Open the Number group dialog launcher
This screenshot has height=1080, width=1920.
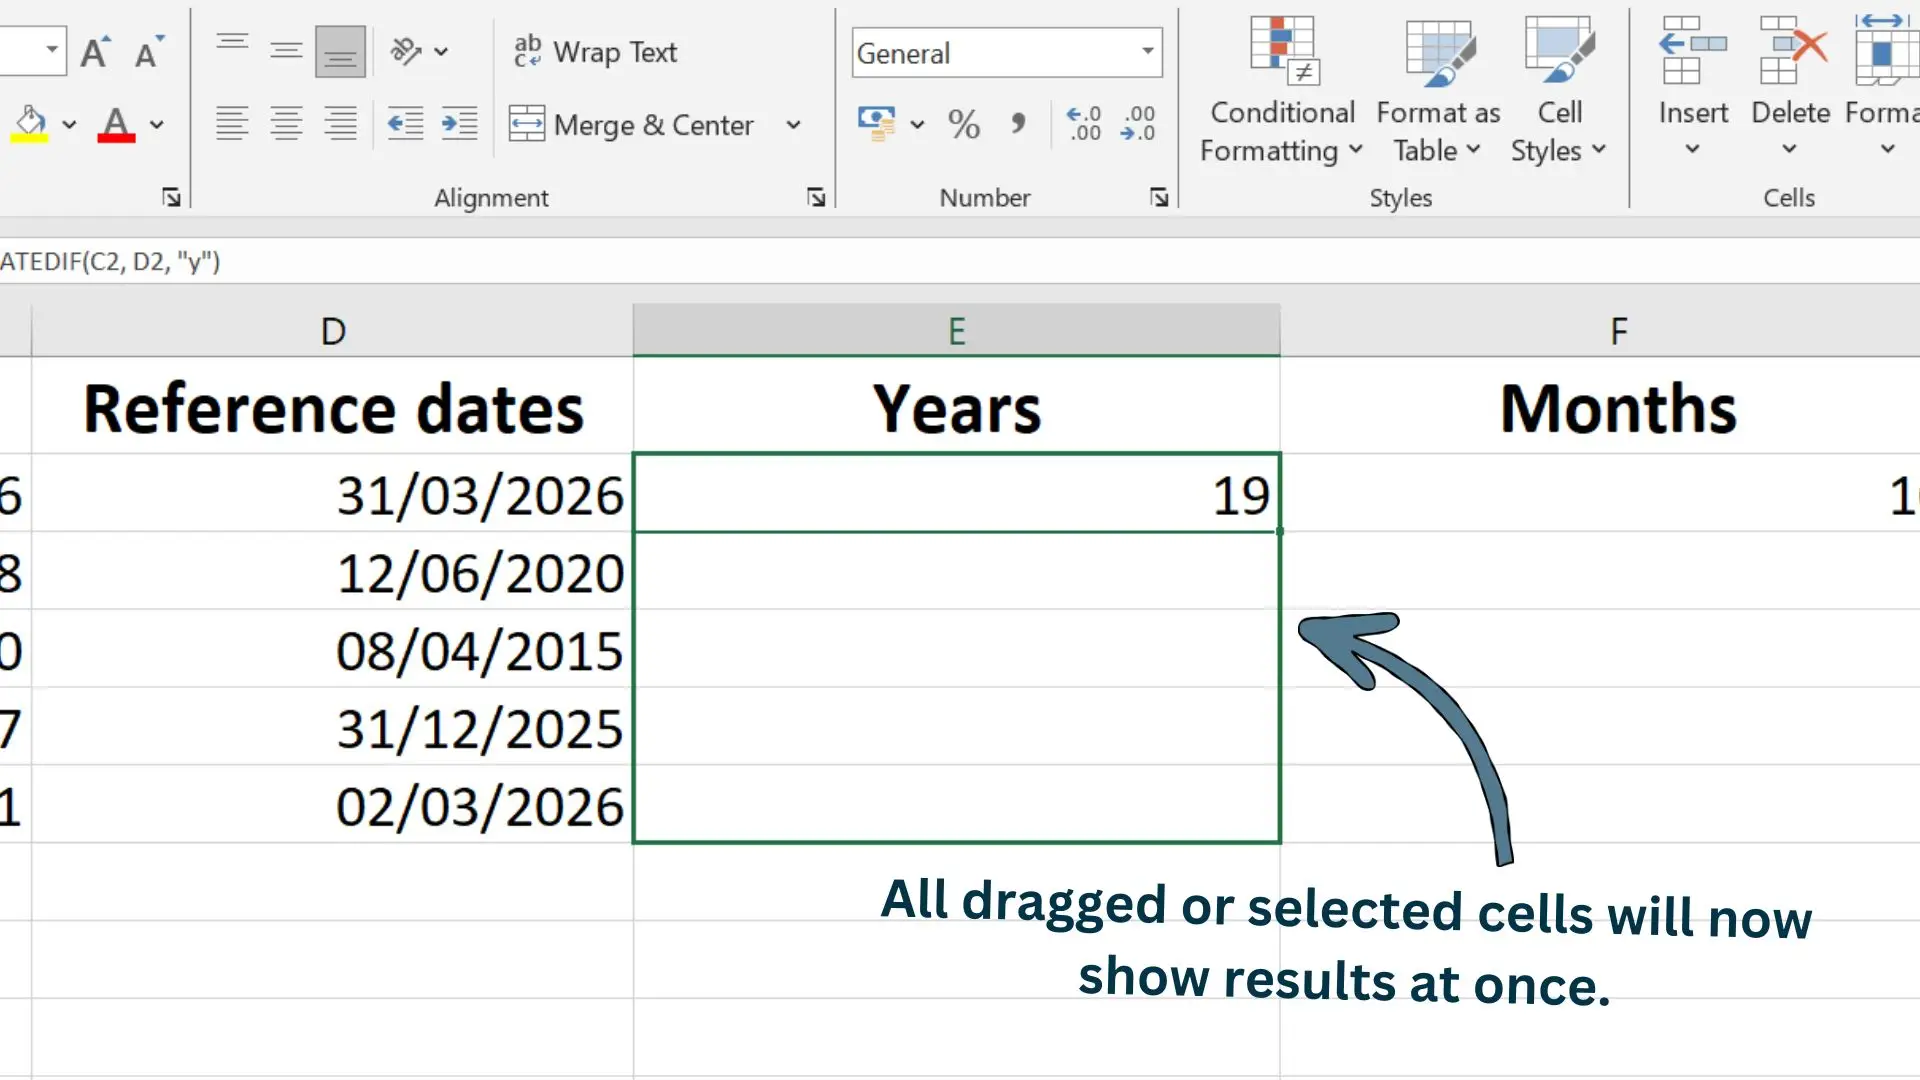pyautogui.click(x=1158, y=197)
